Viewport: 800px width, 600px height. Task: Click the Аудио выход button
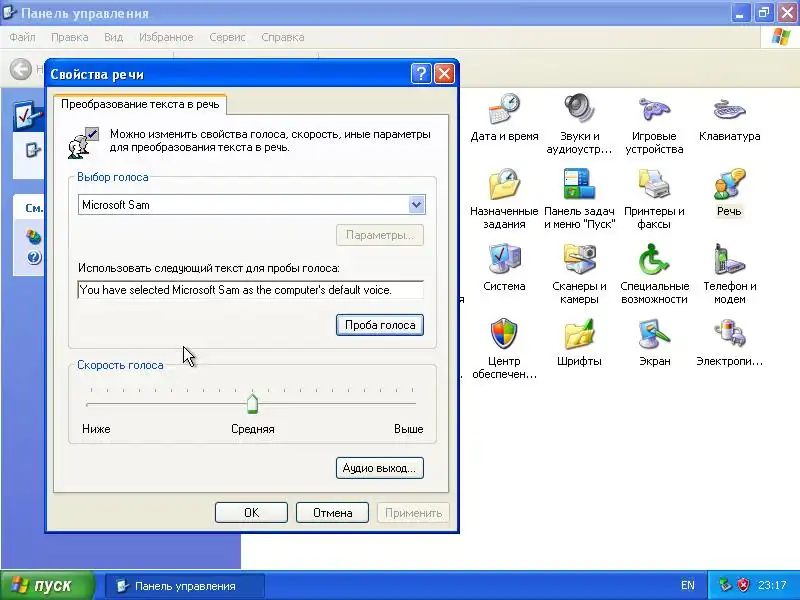click(x=380, y=468)
